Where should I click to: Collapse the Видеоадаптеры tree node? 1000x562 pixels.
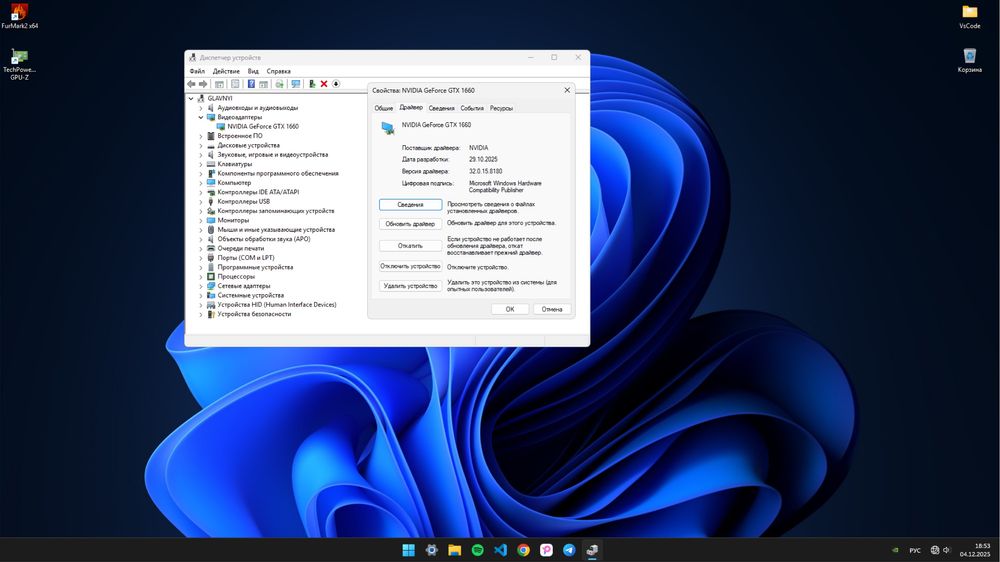click(201, 117)
